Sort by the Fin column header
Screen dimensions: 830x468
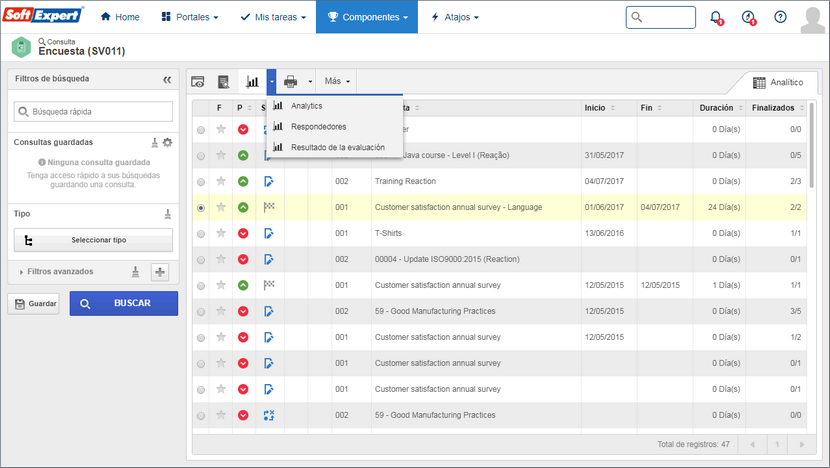coord(651,108)
